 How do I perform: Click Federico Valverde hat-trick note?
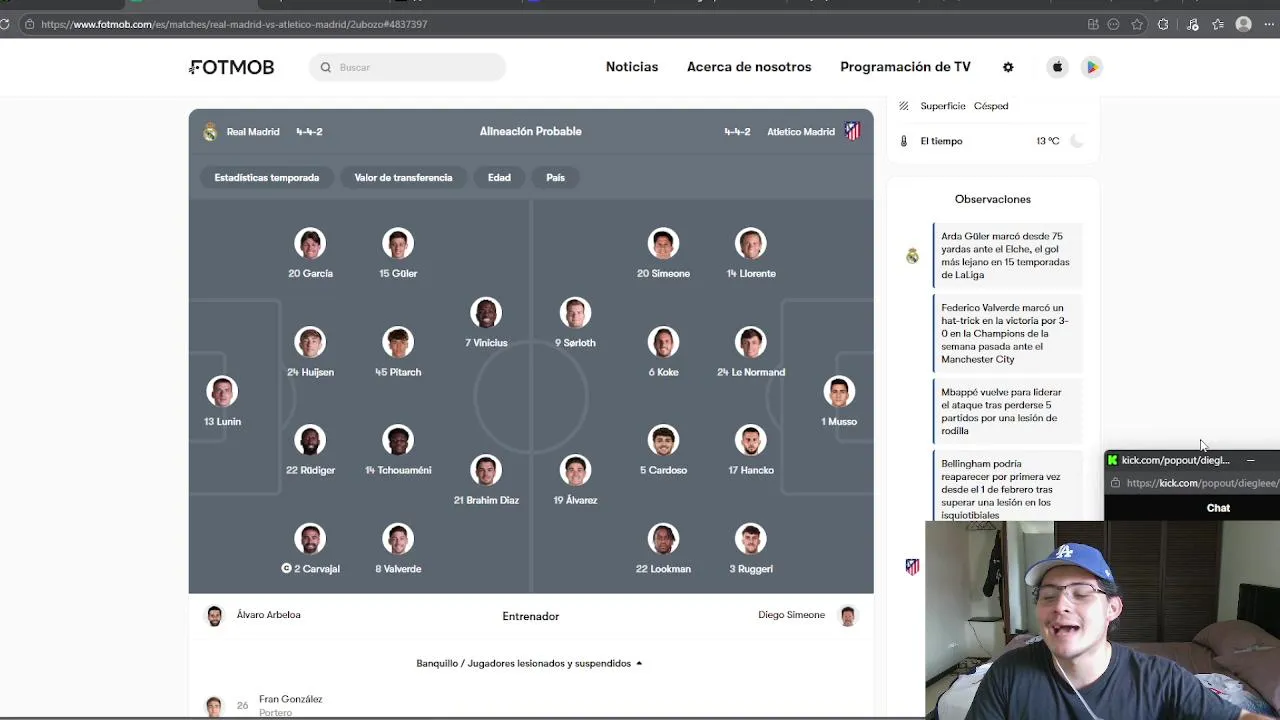point(1007,334)
